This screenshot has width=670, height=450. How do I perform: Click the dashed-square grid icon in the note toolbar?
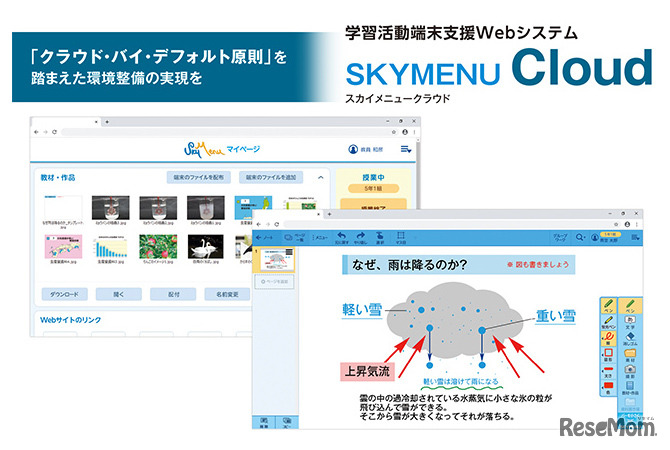click(400, 237)
